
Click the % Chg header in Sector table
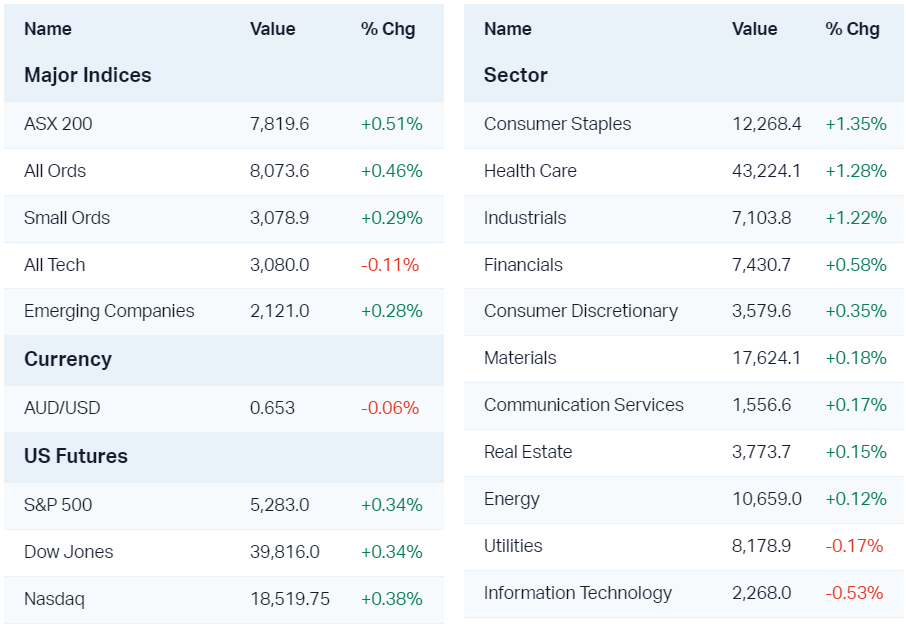click(x=852, y=29)
